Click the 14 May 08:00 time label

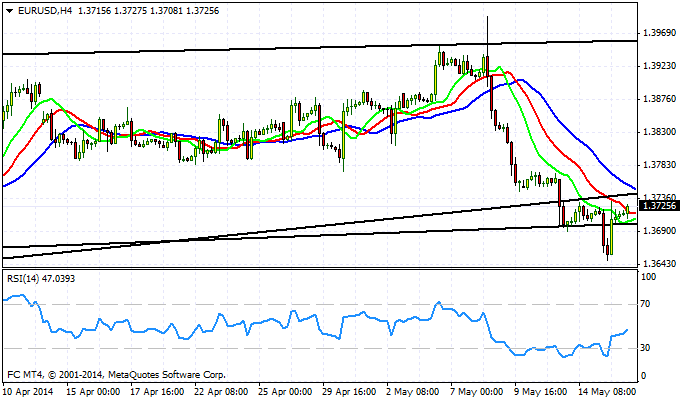click(608, 392)
